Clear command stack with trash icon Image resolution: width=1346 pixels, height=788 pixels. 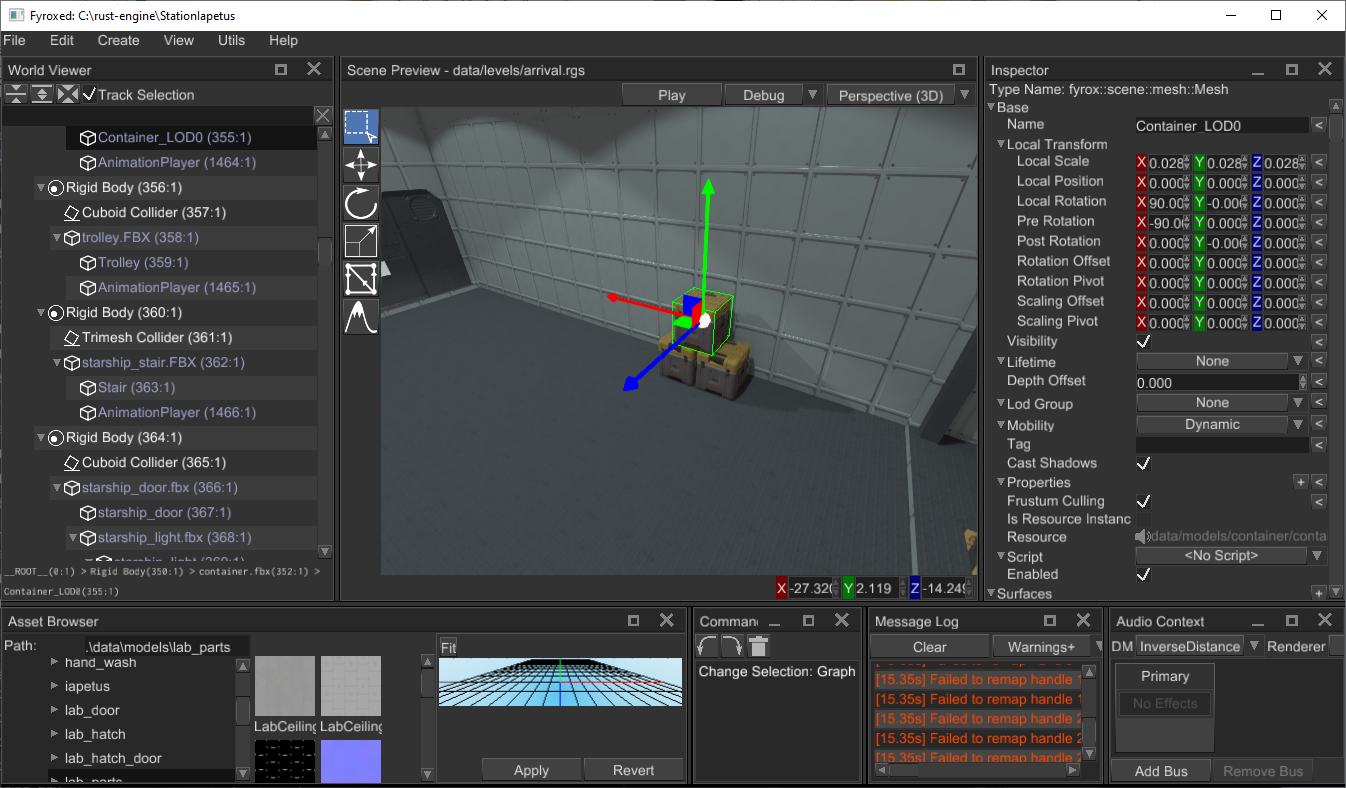(x=759, y=646)
